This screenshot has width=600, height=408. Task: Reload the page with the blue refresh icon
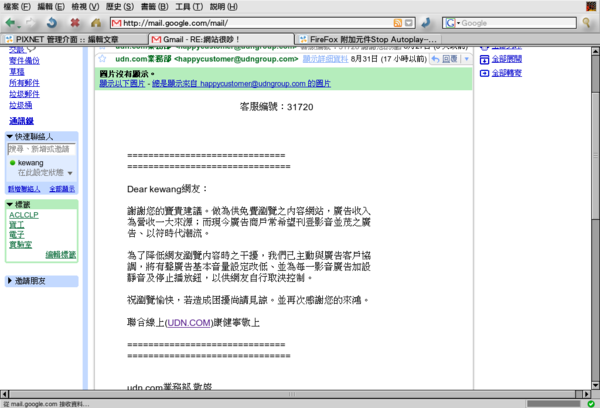coord(52,23)
